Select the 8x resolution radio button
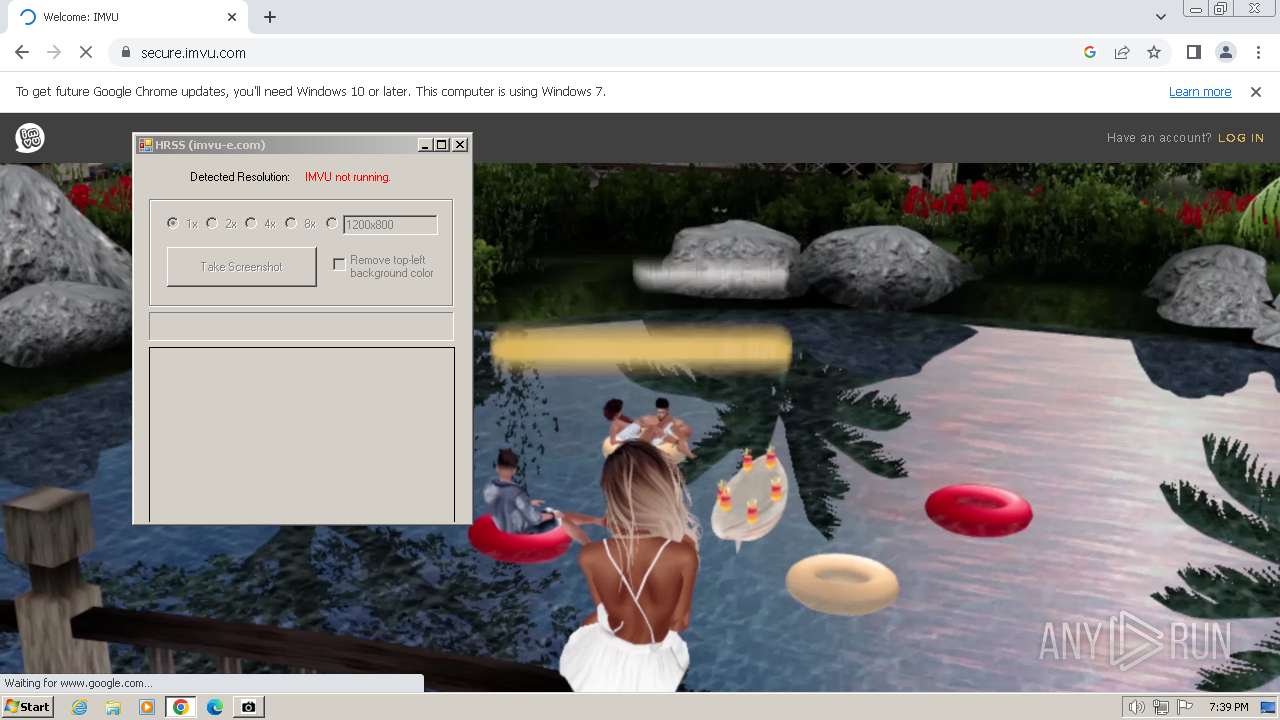Image resolution: width=1280 pixels, height=720 pixels. click(x=291, y=224)
